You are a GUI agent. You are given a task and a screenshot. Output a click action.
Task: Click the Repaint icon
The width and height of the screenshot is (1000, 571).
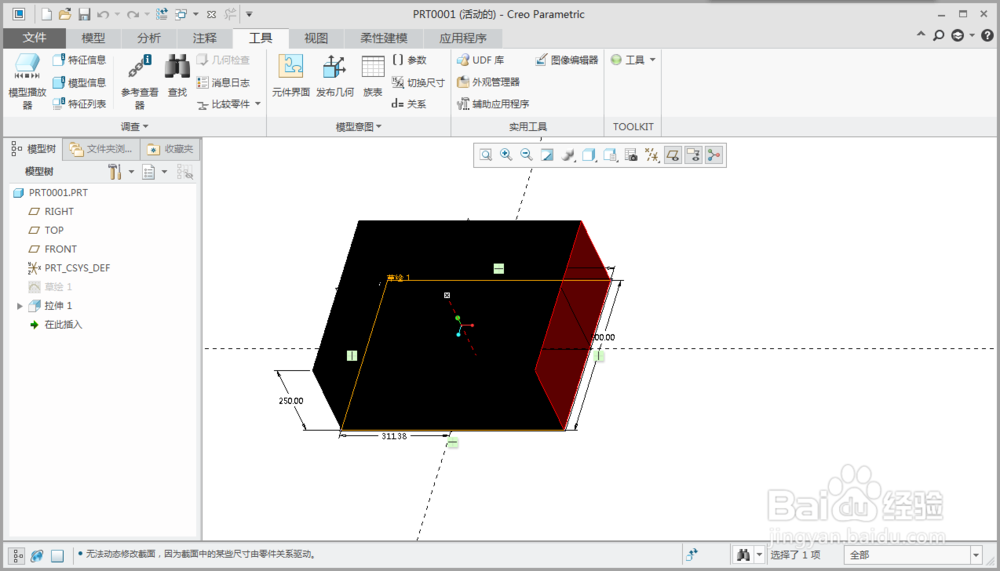547,154
